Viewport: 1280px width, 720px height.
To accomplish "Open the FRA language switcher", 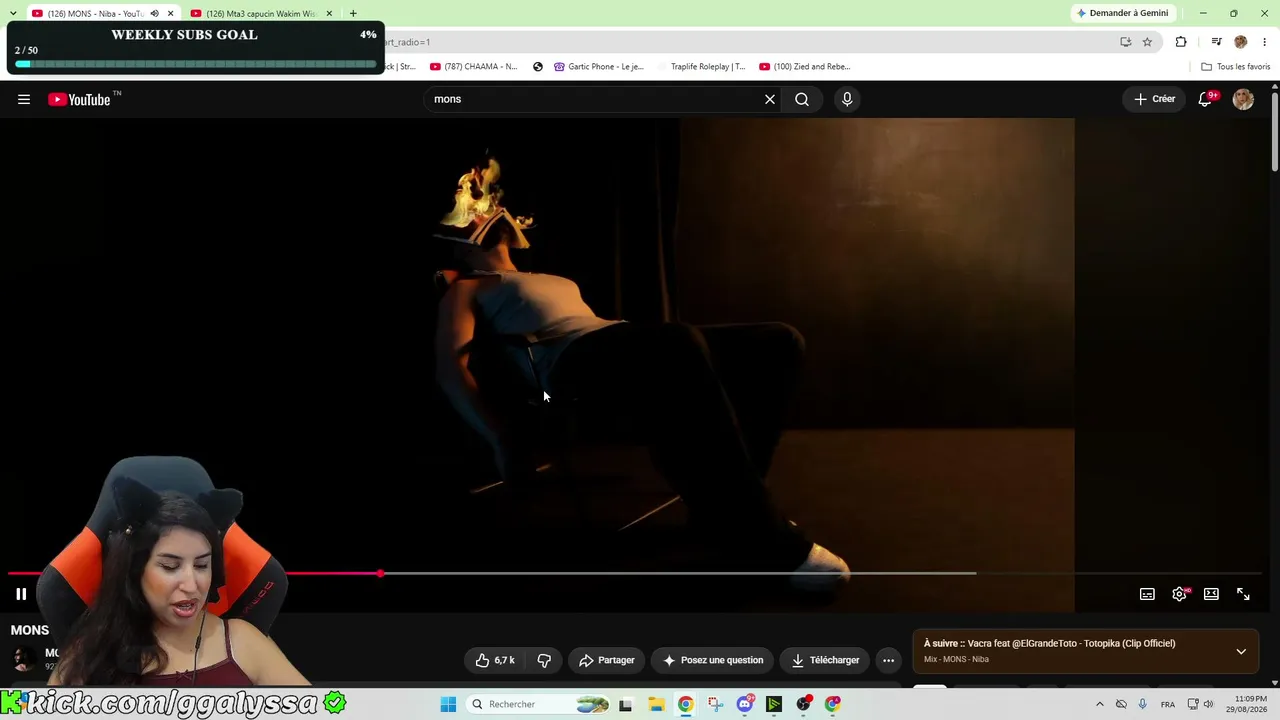I will pos(1168,705).
